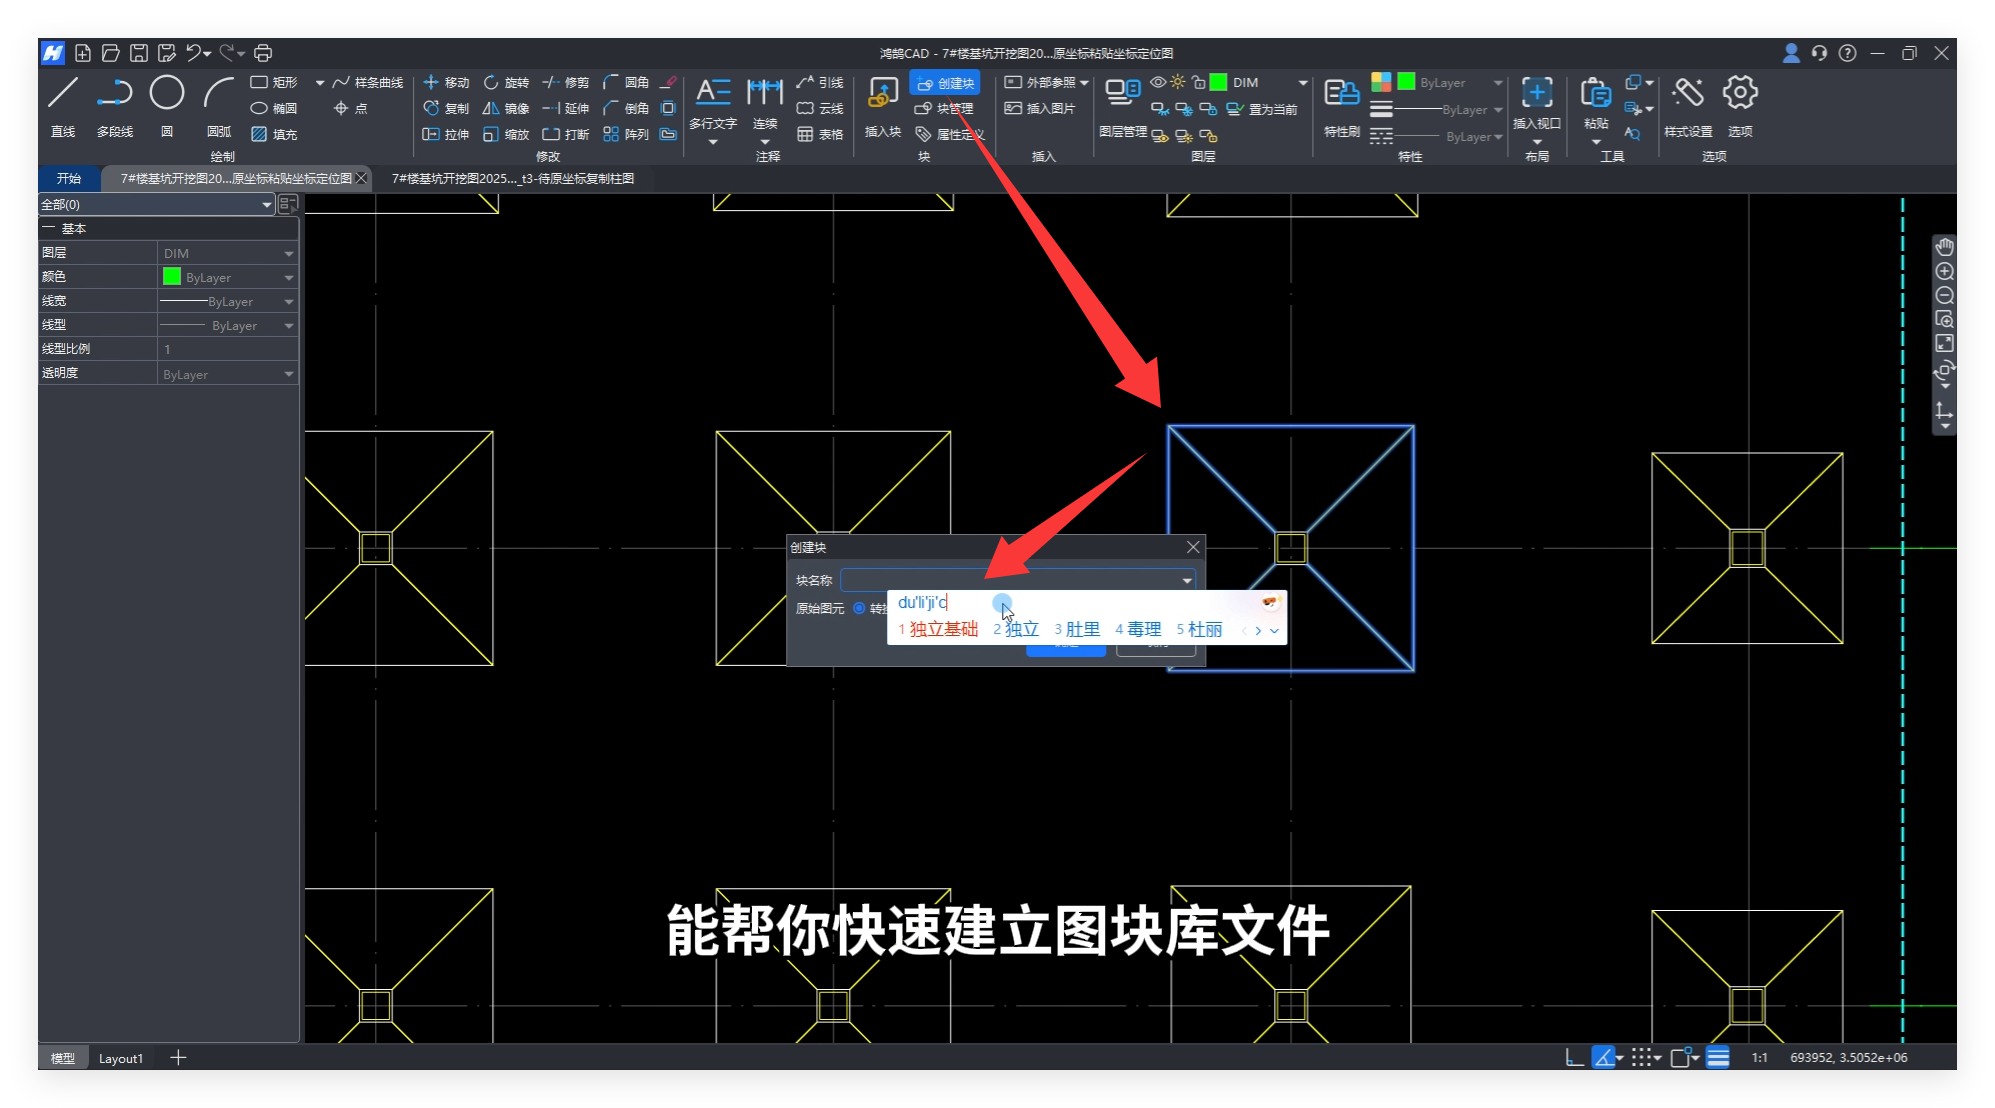Viewport: 1995px width, 1108px height.
Task: Open 图层管理 layer manager
Action: (1122, 94)
